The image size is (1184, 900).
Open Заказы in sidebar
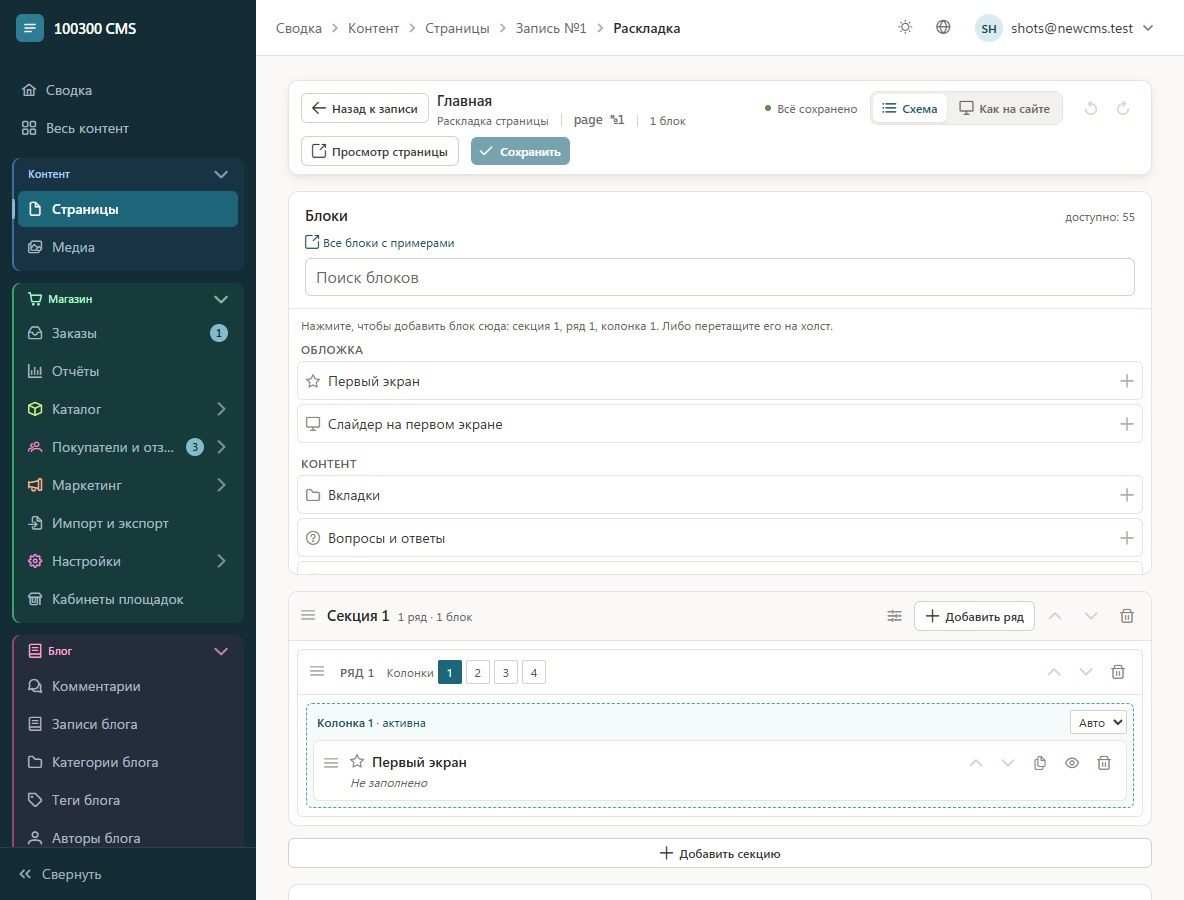tap(128, 333)
